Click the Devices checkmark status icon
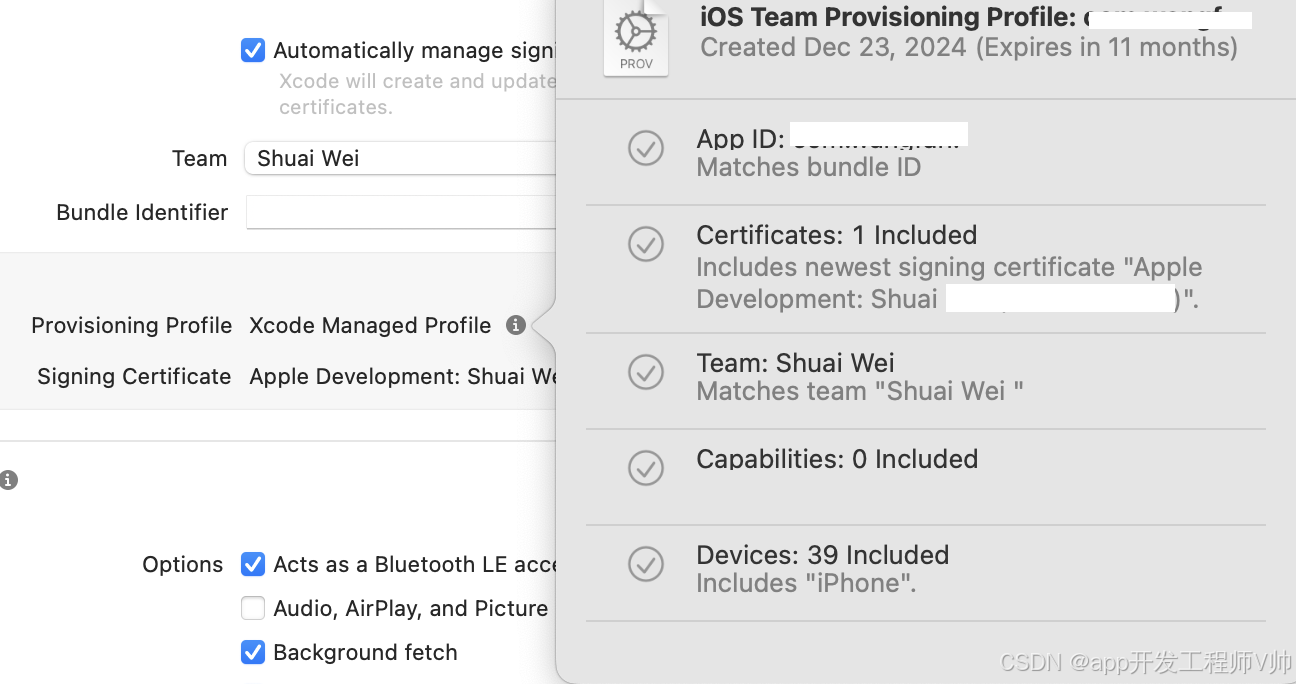Viewport: 1296px width, 684px height. (x=646, y=563)
